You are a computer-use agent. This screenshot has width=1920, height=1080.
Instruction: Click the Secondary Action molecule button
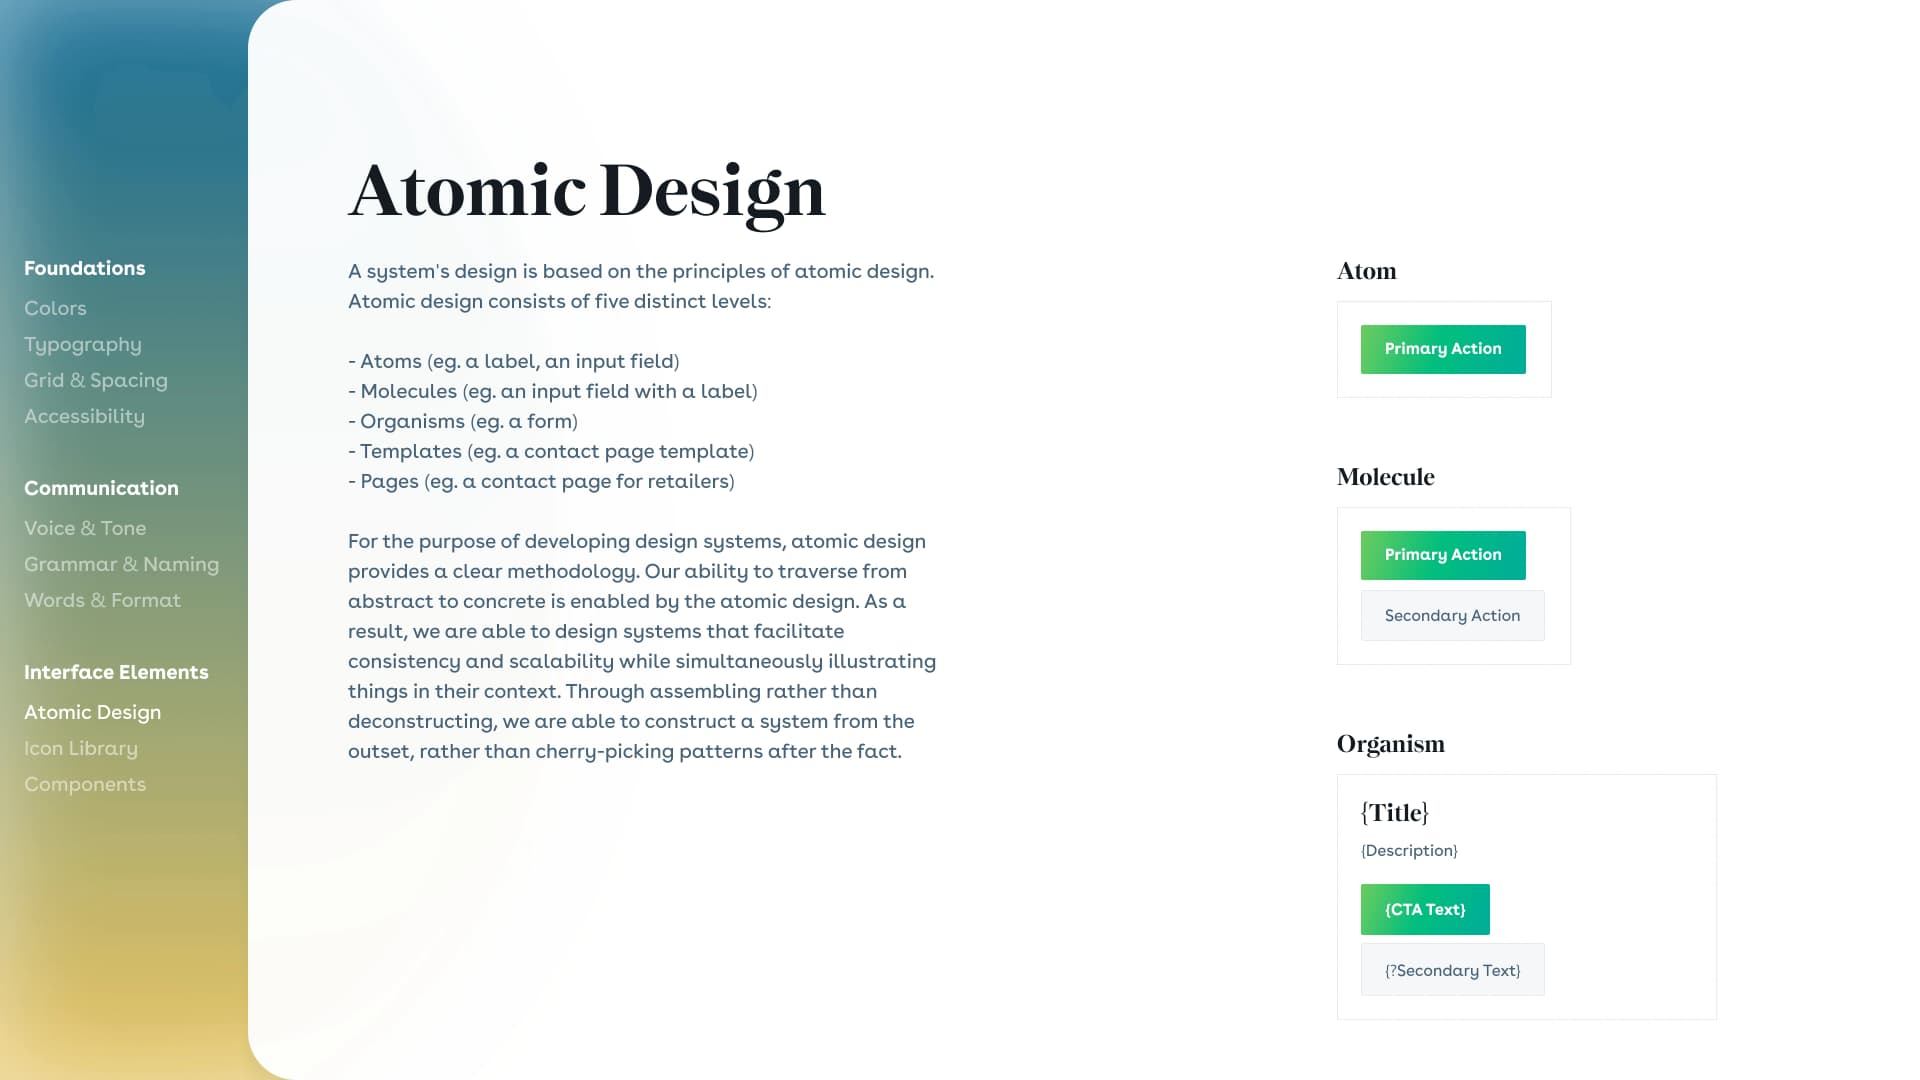pos(1452,615)
